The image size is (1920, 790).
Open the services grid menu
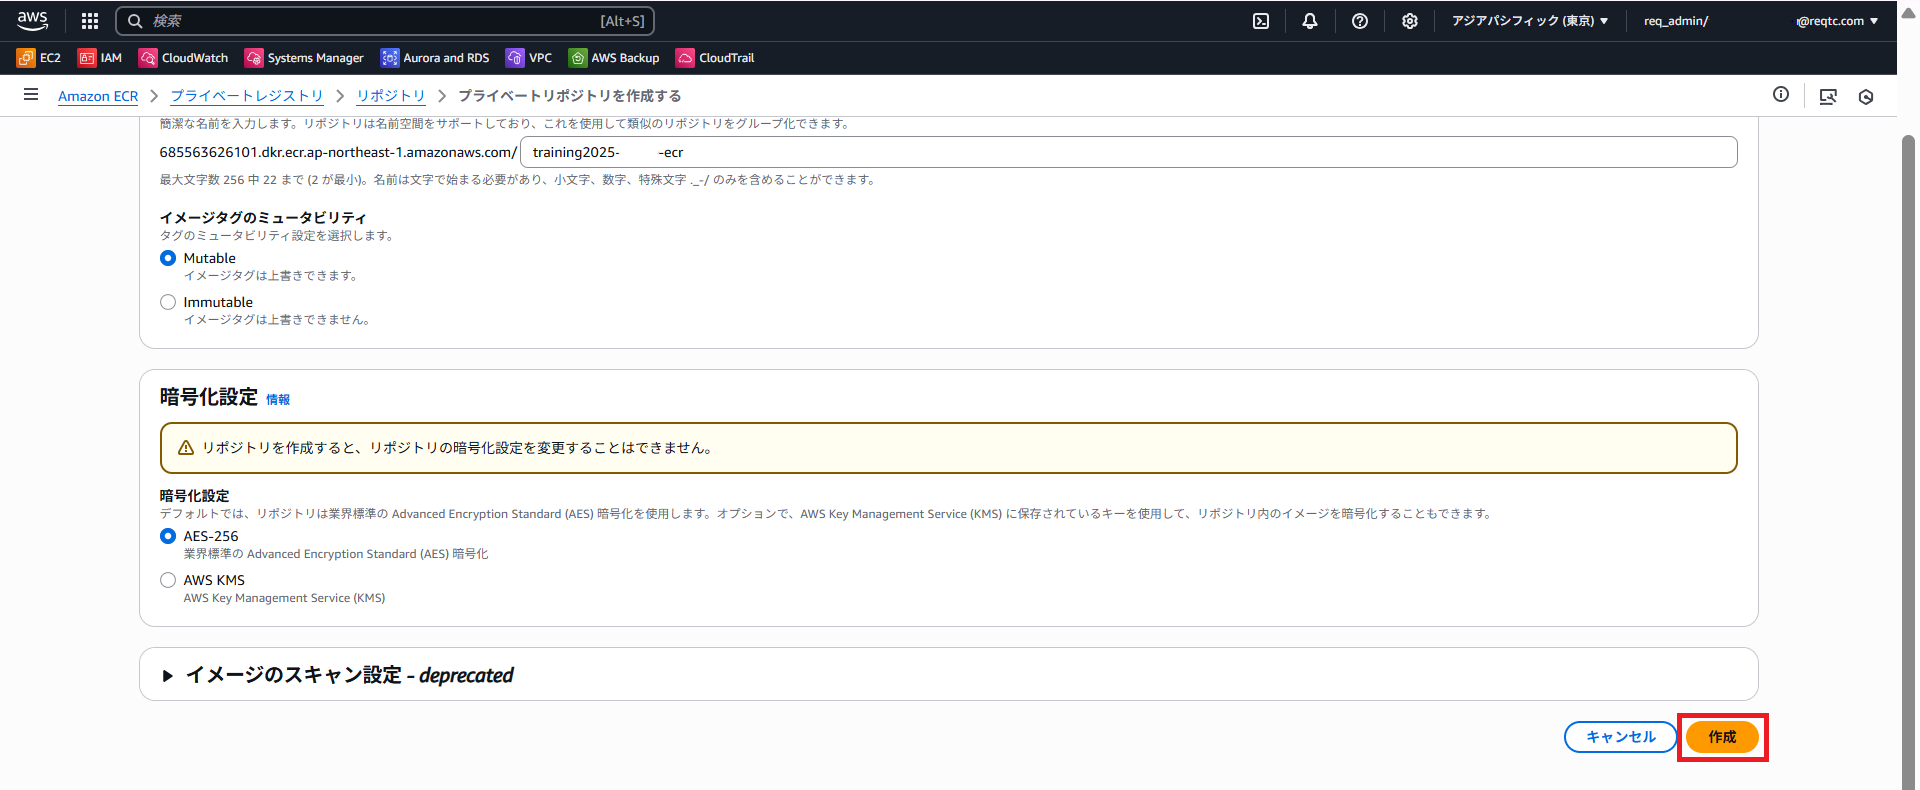point(90,21)
